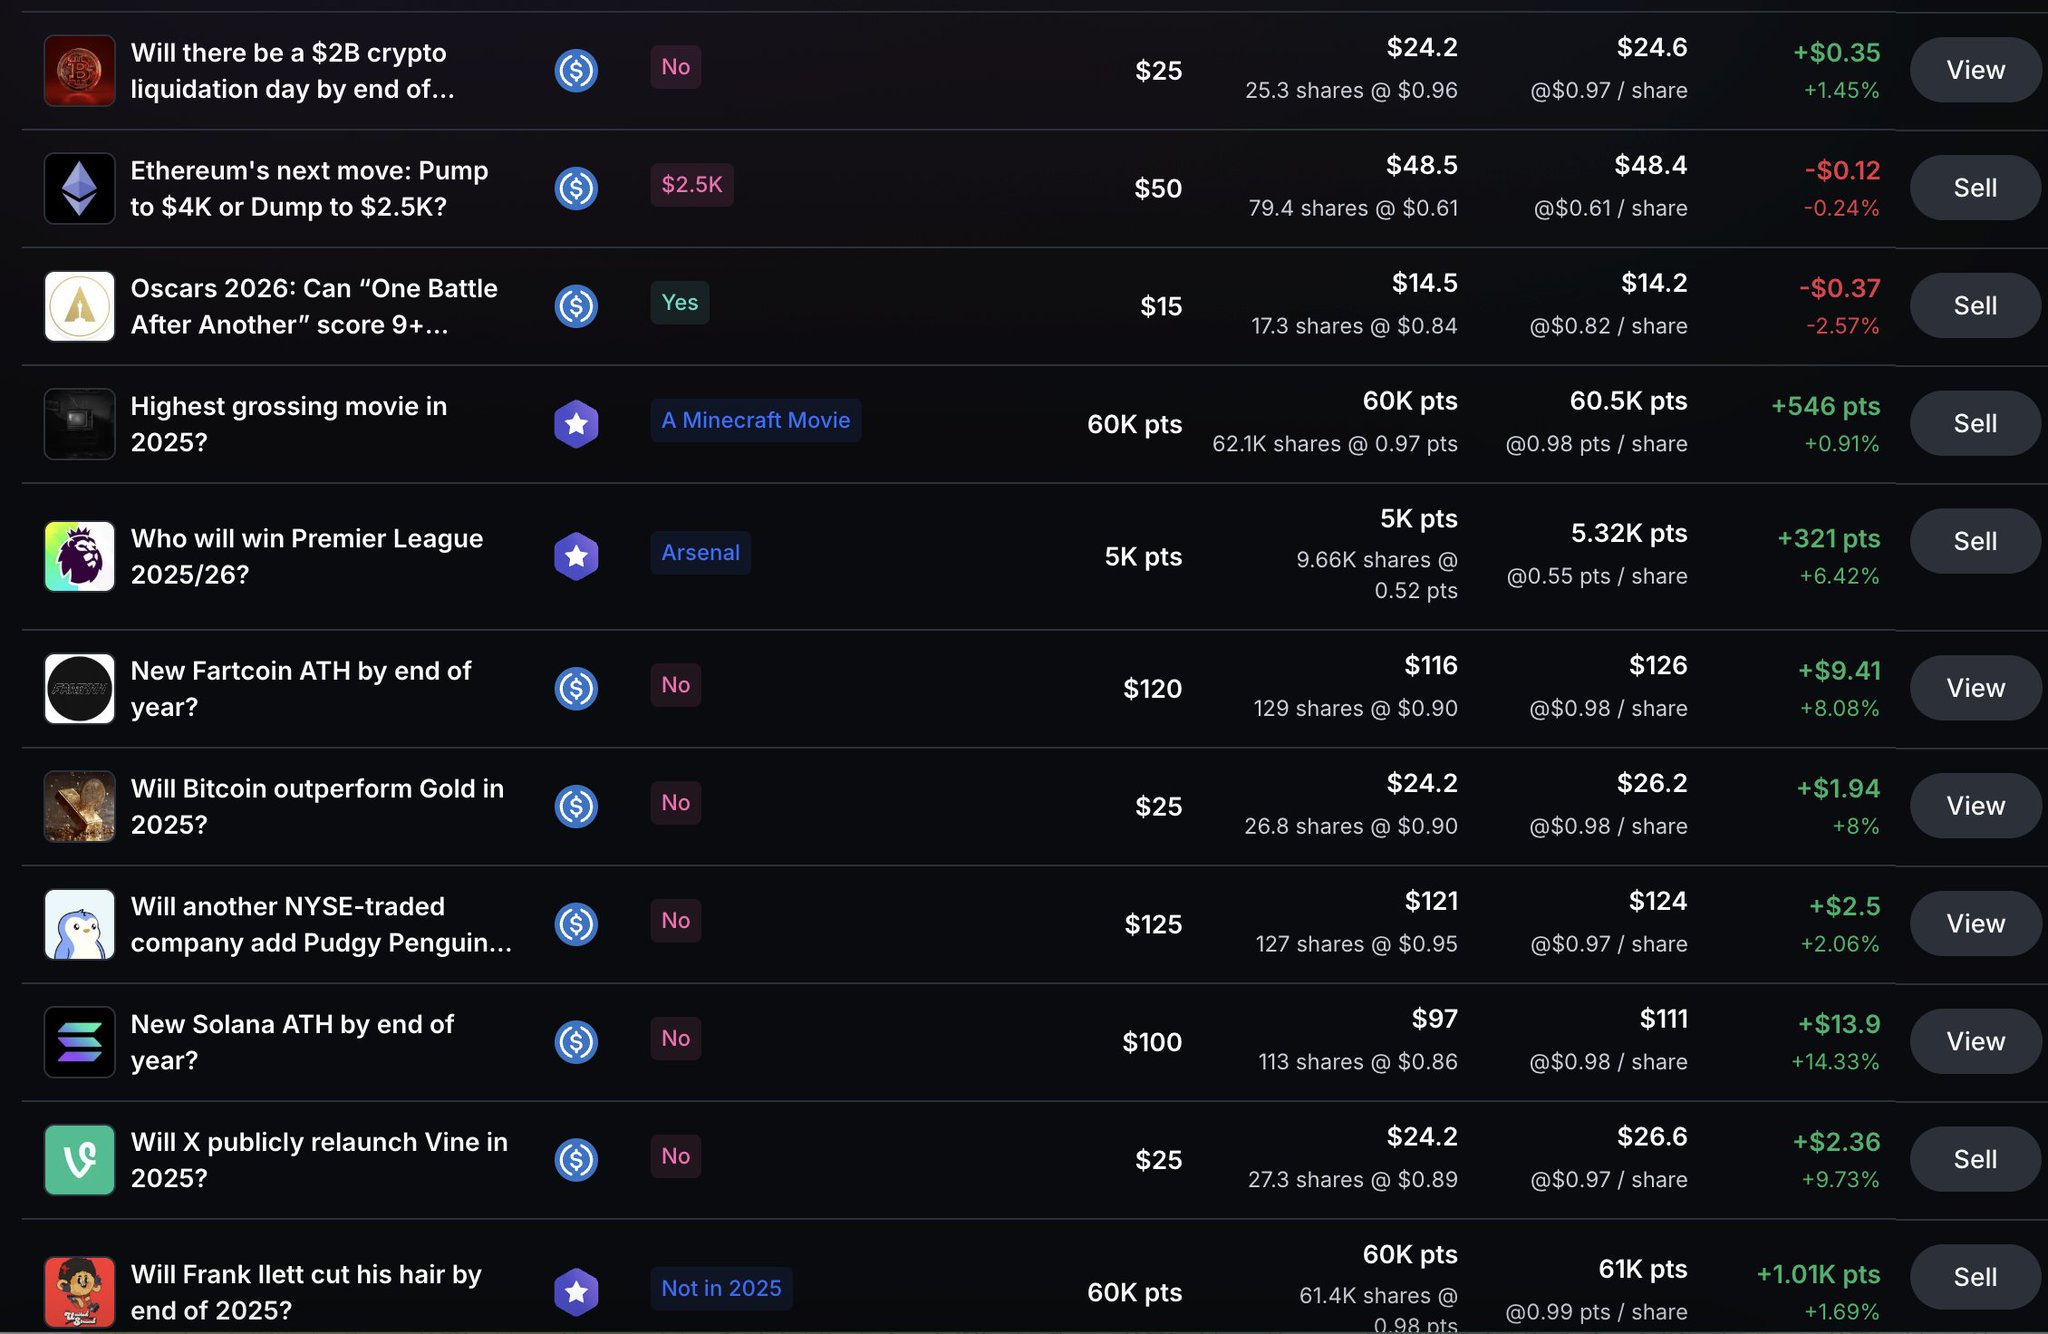Image resolution: width=2048 pixels, height=1334 pixels.
Task: Click the Fartcoin market icon
Action: tap(79, 688)
